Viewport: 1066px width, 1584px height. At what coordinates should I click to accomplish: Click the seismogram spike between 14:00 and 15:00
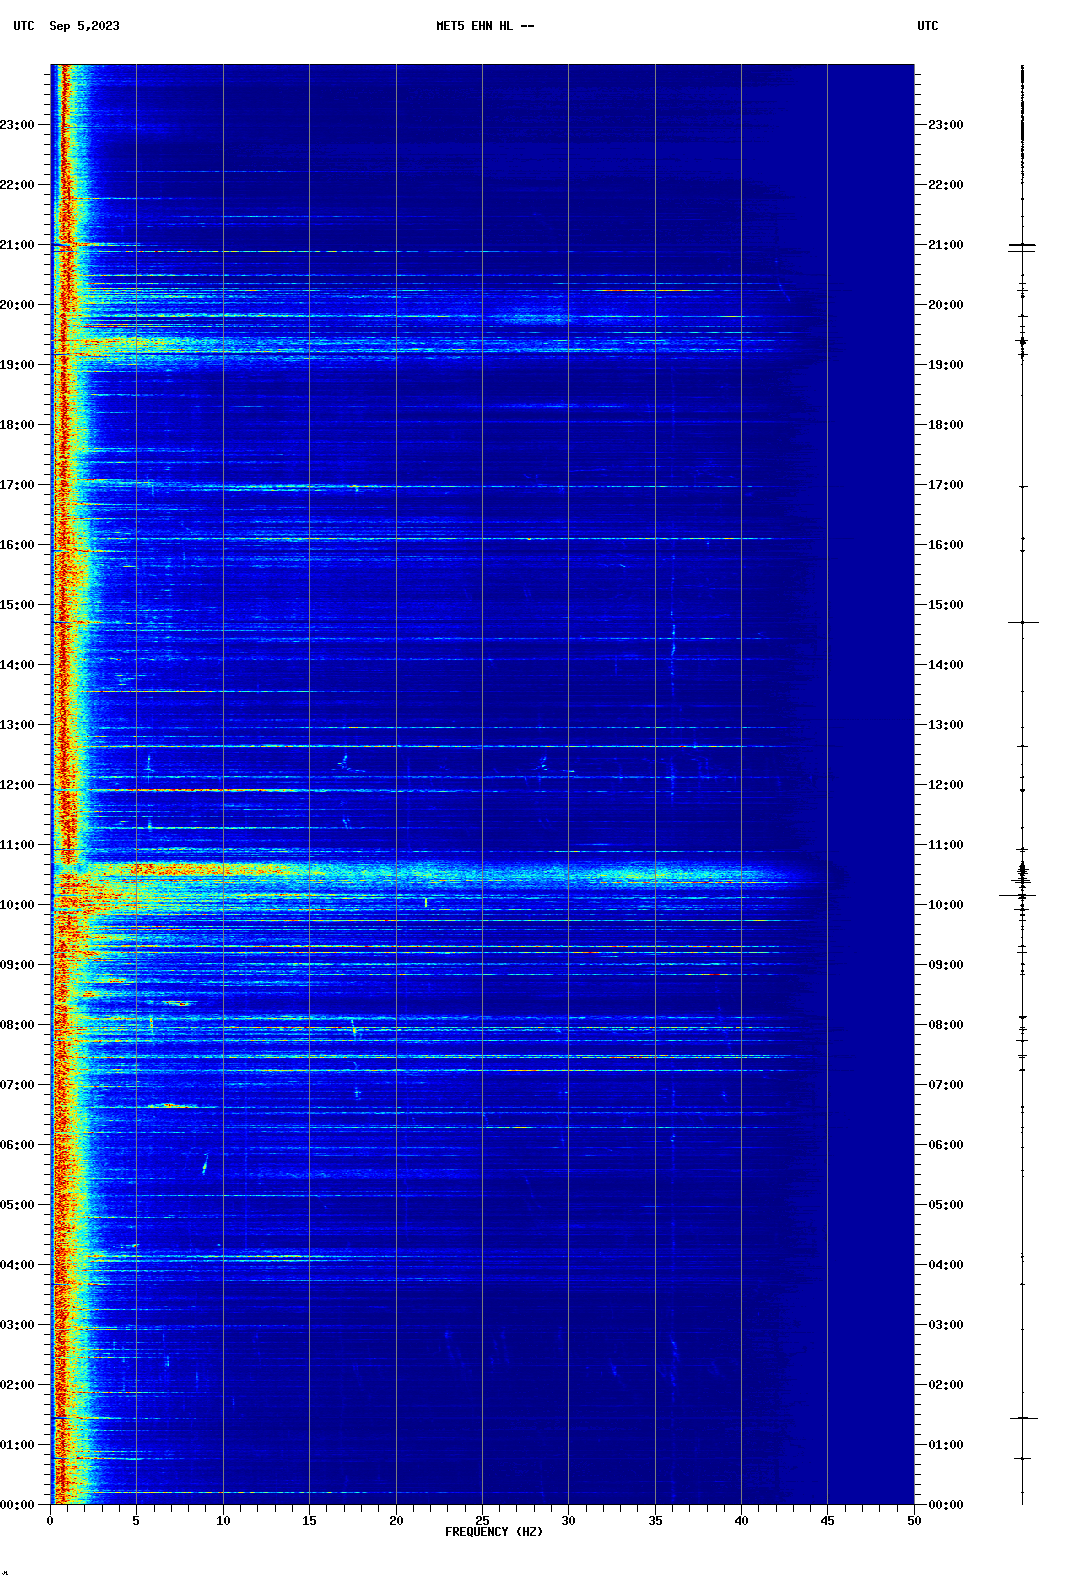[1022, 622]
